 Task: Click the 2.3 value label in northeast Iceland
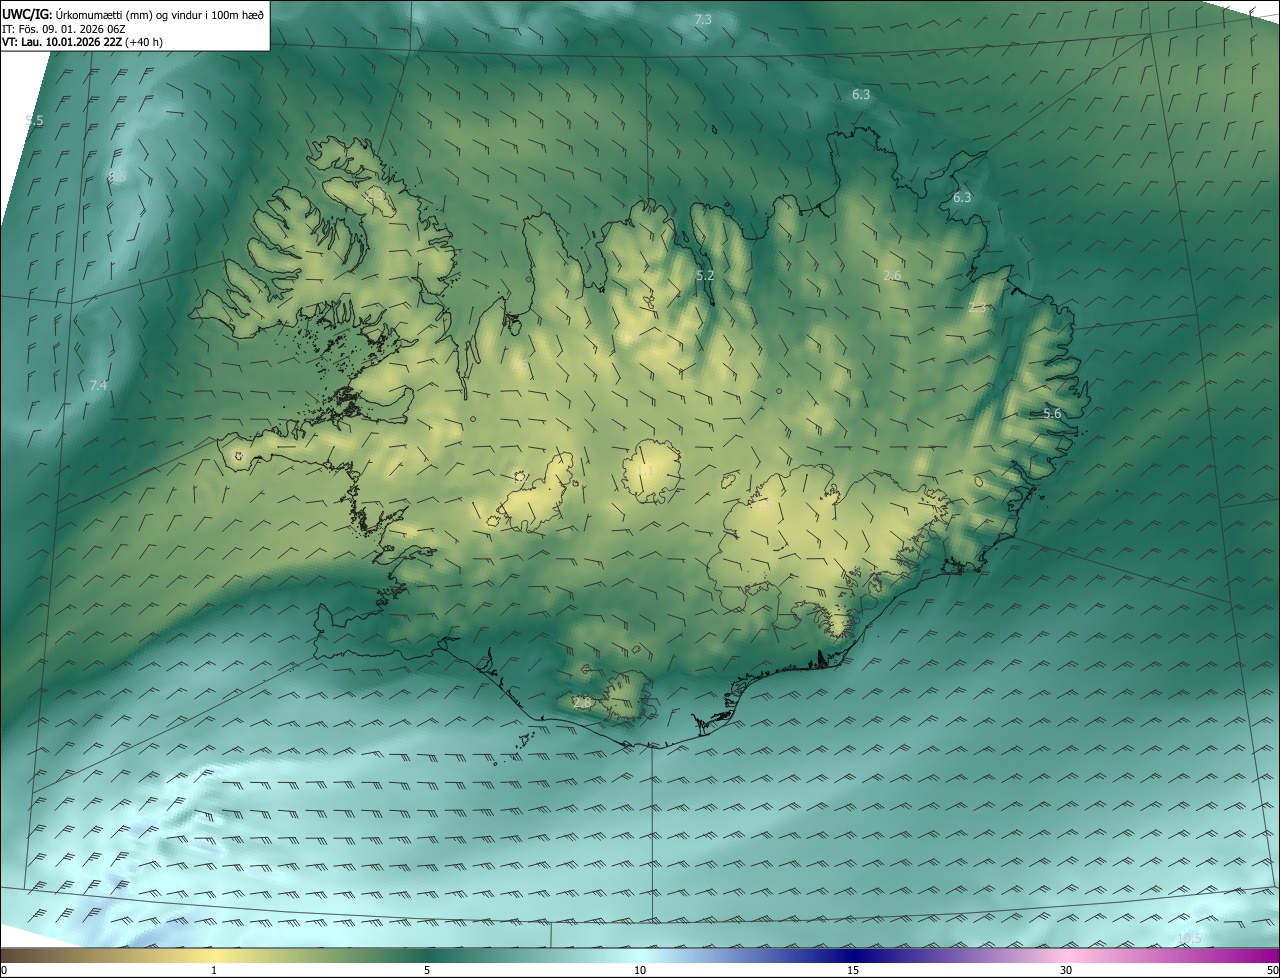point(977,307)
